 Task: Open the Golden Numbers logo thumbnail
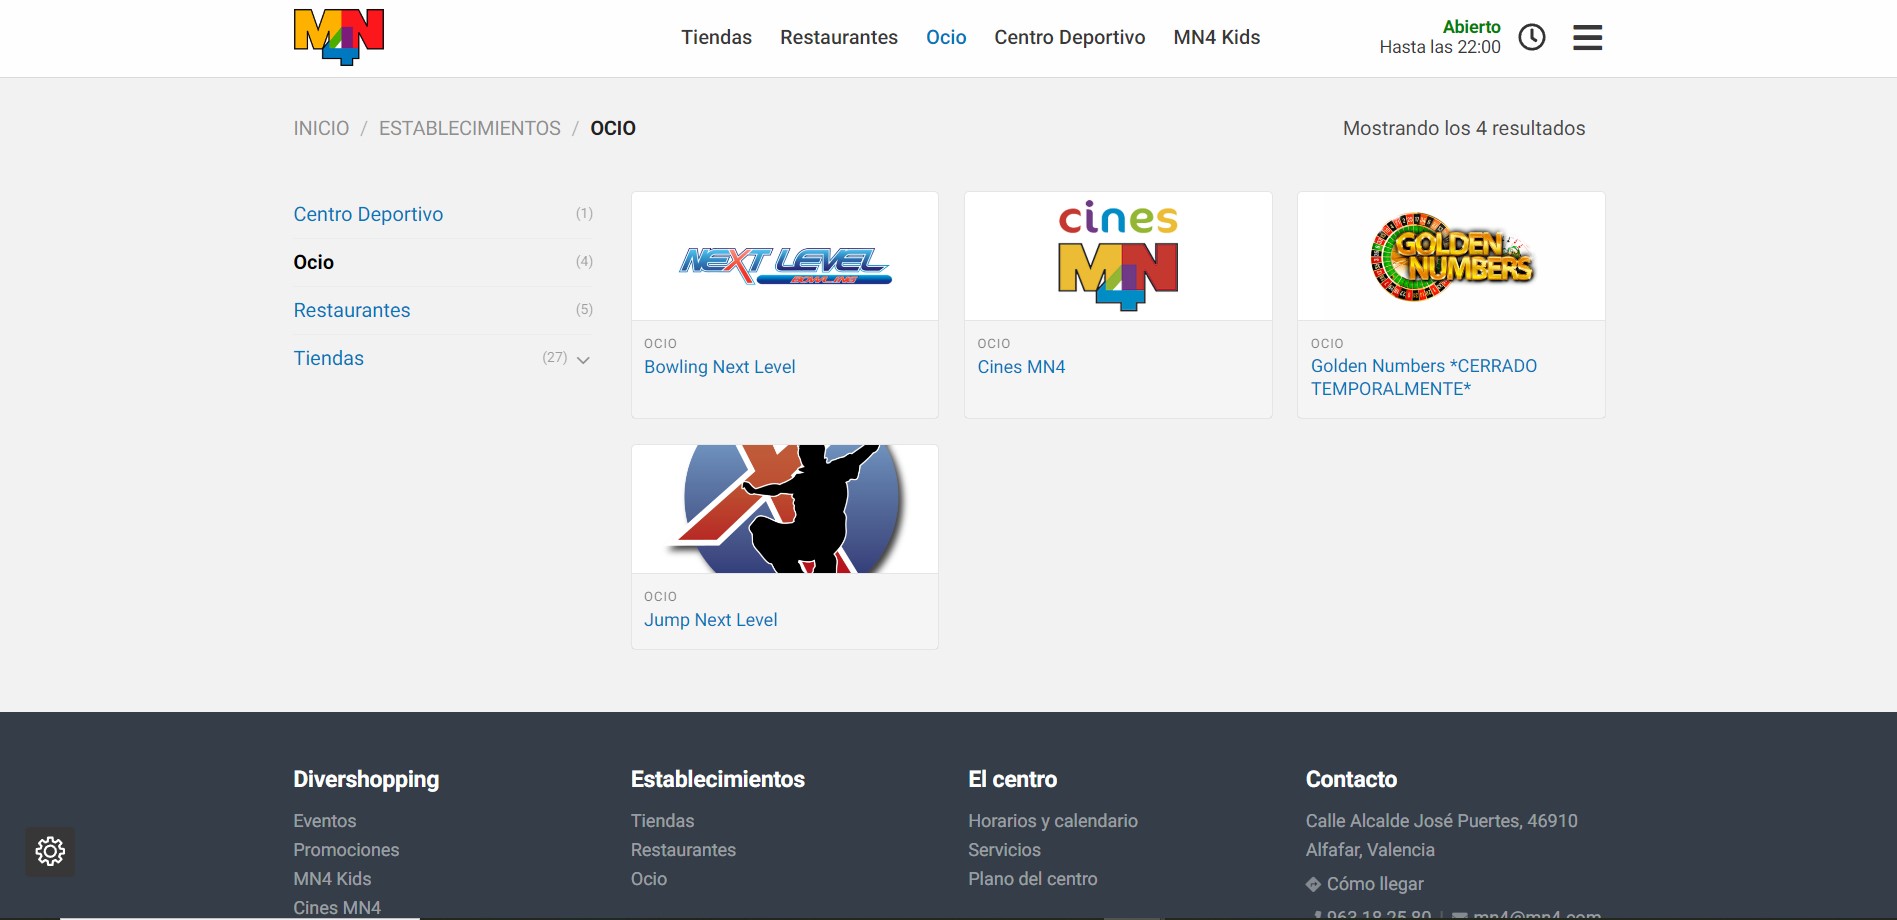point(1451,256)
